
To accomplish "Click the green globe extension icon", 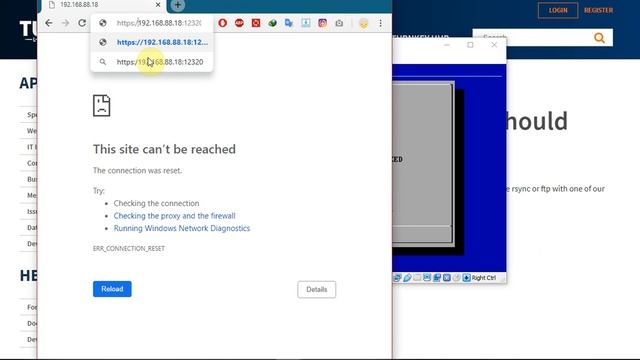I will [272, 23].
